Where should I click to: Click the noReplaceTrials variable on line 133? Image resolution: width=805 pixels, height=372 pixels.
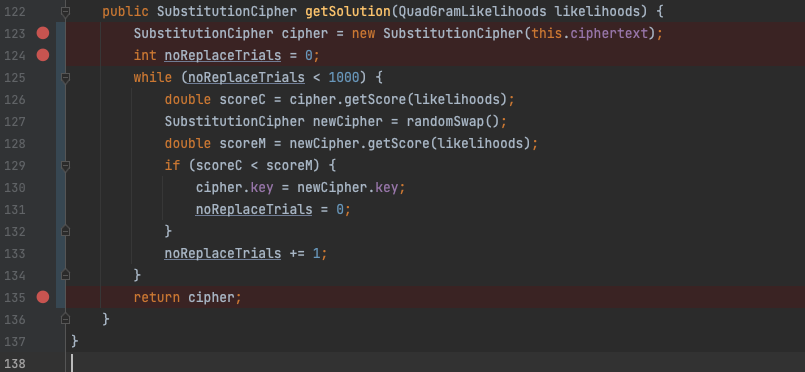(222, 253)
